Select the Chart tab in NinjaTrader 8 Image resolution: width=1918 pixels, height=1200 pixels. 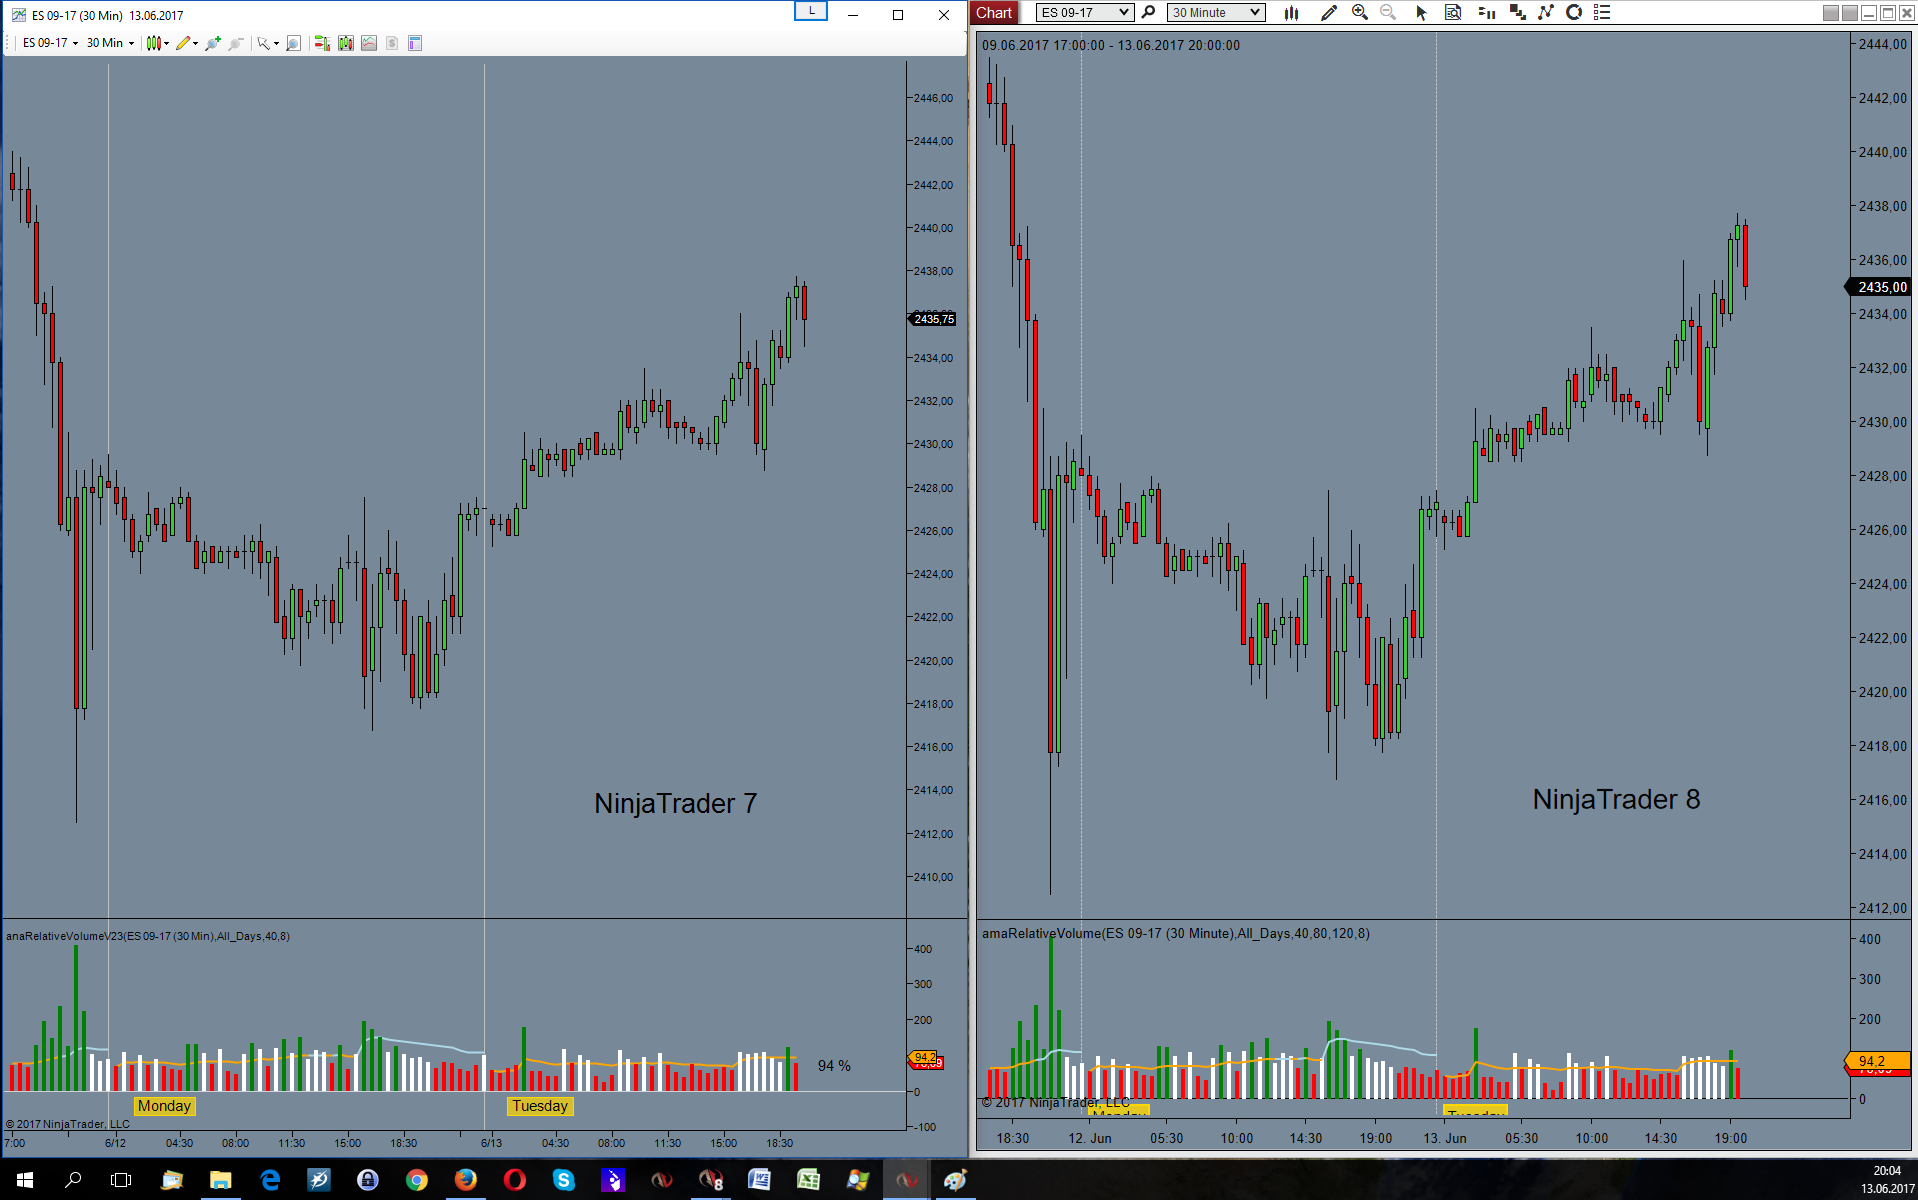point(994,13)
